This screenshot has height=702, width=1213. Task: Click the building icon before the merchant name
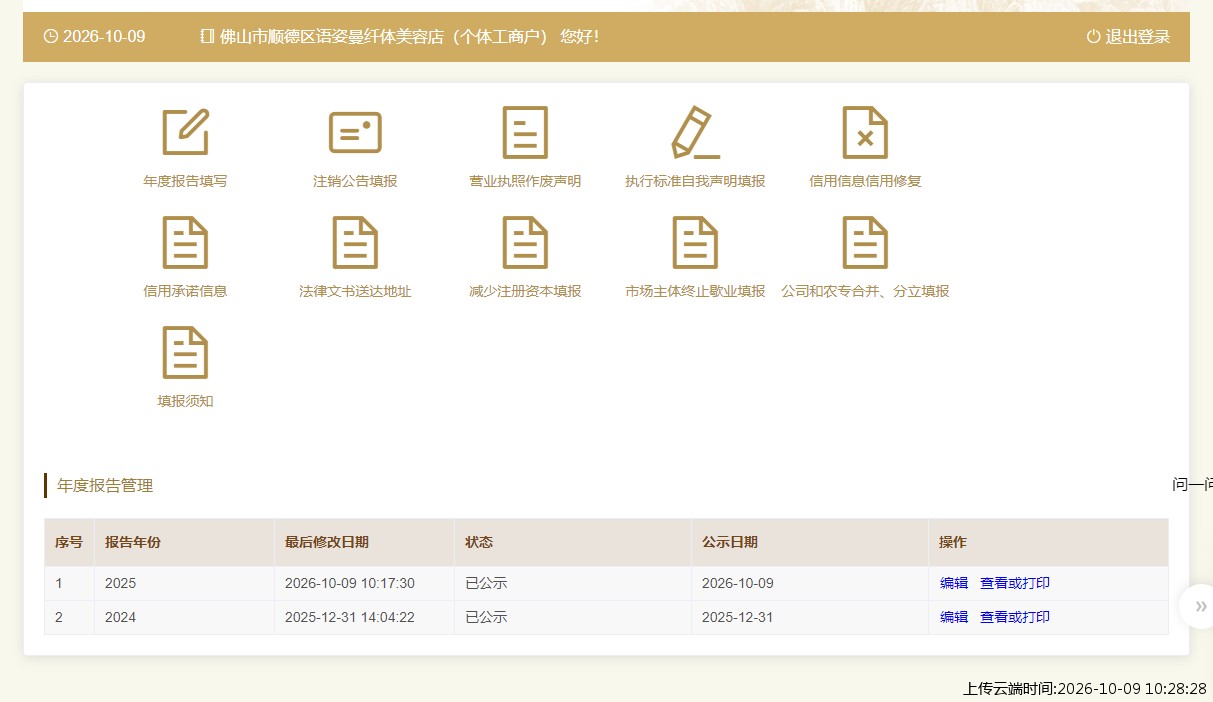[207, 37]
